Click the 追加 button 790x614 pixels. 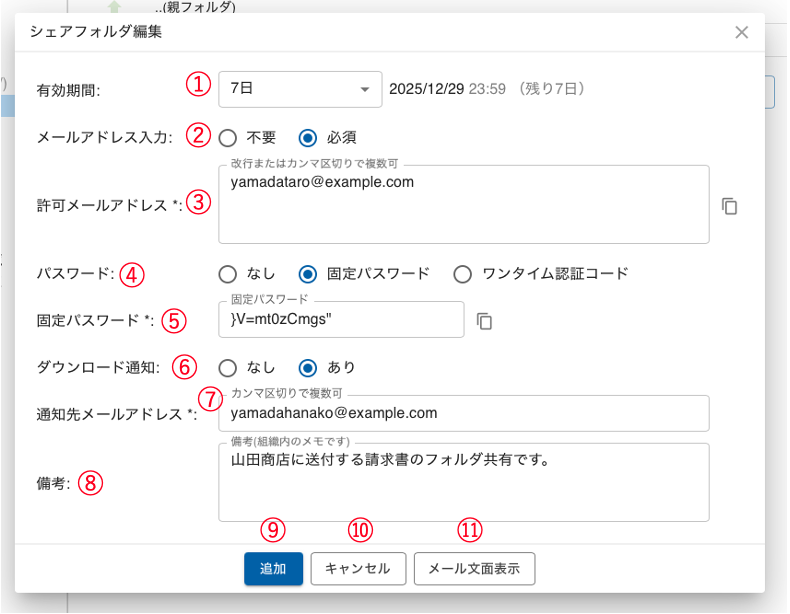(273, 569)
